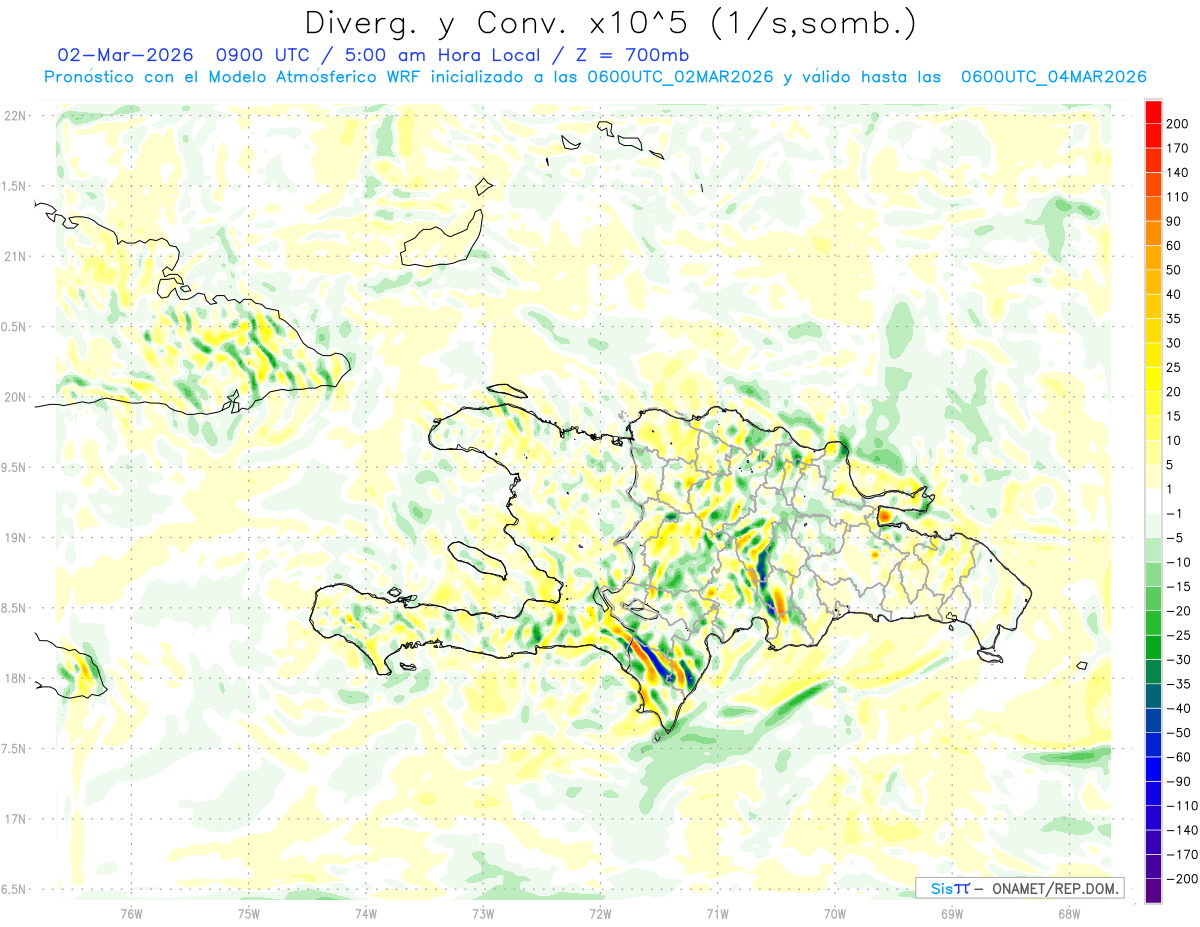This screenshot has height=927, width=1200.
Task: Click the colorbar label '-110'
Action: click(x=1181, y=806)
